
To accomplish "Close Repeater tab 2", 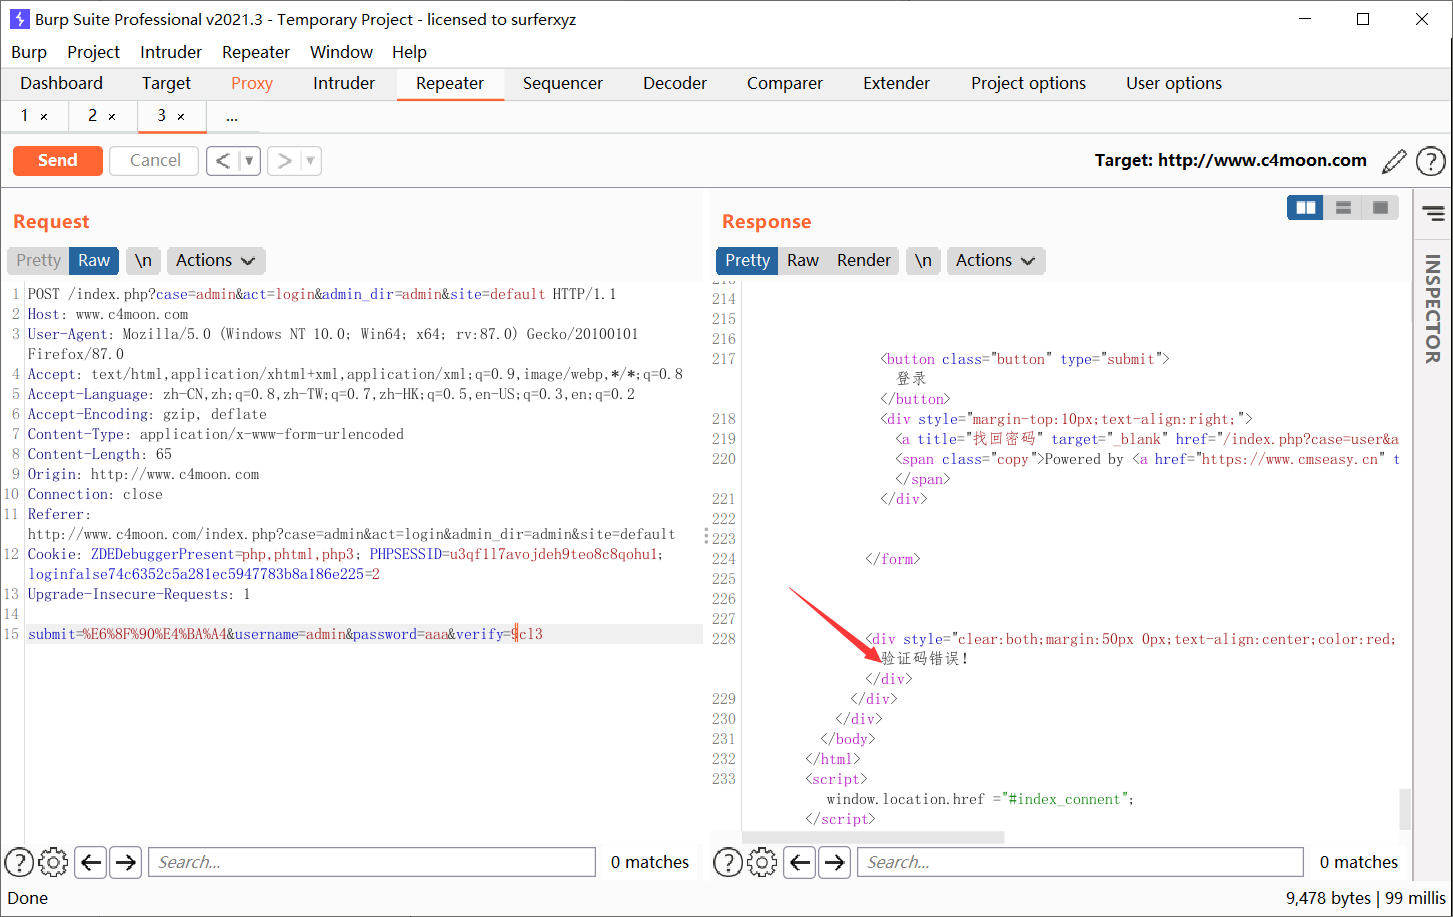I will 112,117.
